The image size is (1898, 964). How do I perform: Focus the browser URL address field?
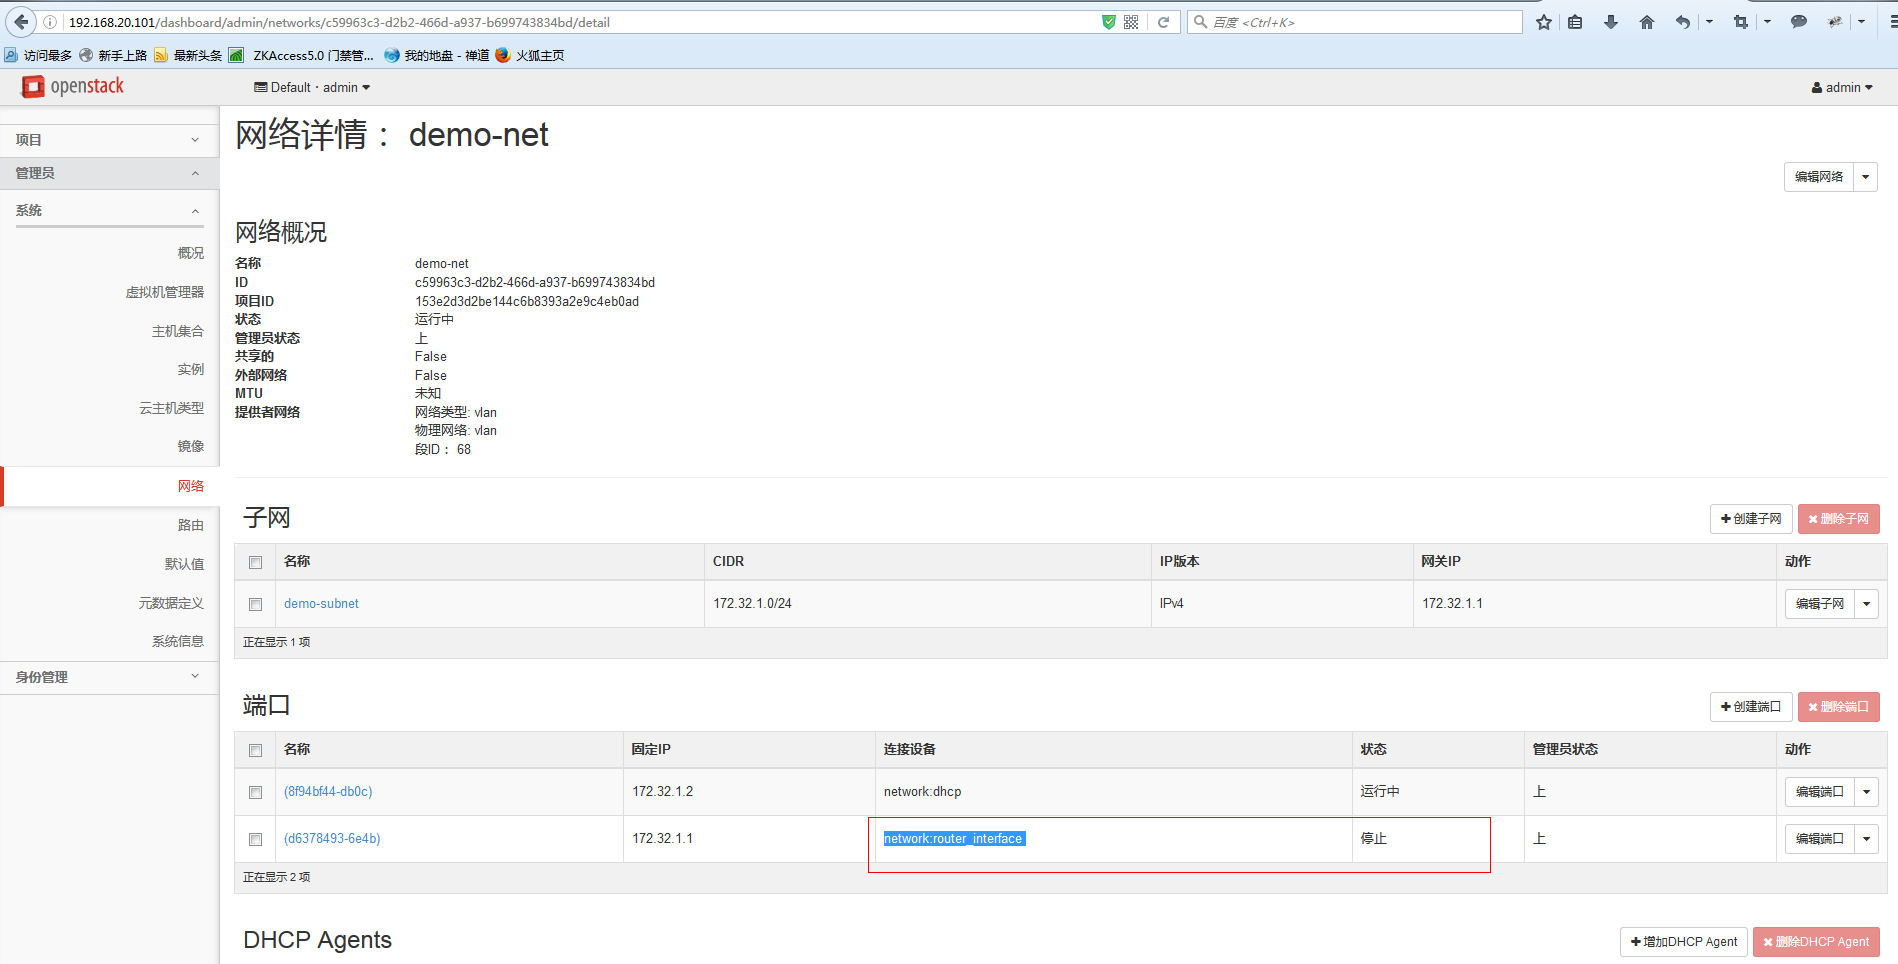tap(580, 22)
